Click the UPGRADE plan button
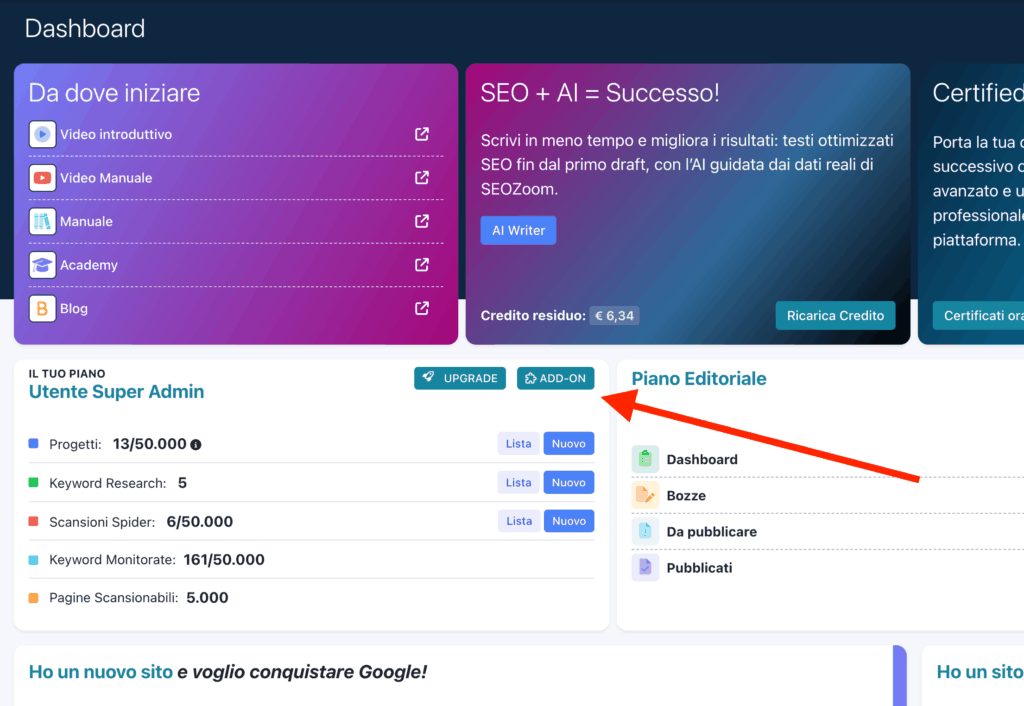Viewport: 1024px width, 706px height. click(x=460, y=378)
